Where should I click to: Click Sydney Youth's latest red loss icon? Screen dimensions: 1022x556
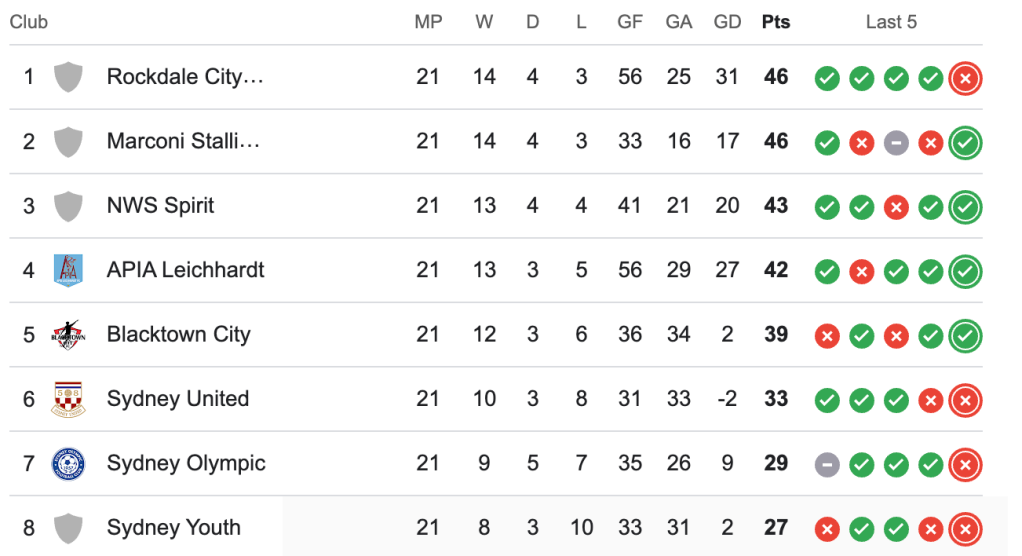point(965,528)
